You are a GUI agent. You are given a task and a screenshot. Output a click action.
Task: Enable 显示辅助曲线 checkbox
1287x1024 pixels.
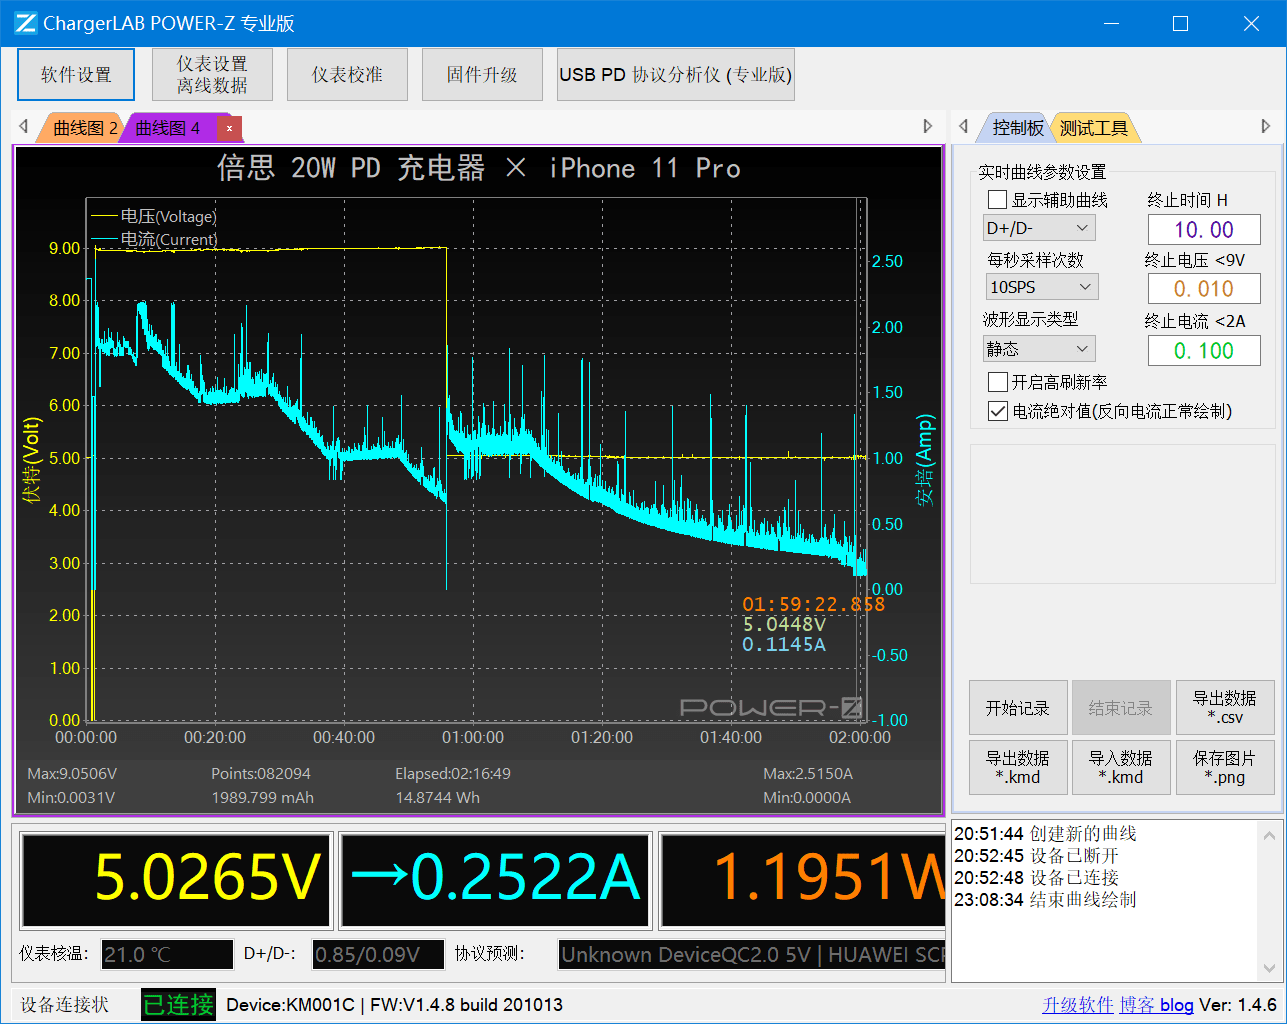(998, 200)
